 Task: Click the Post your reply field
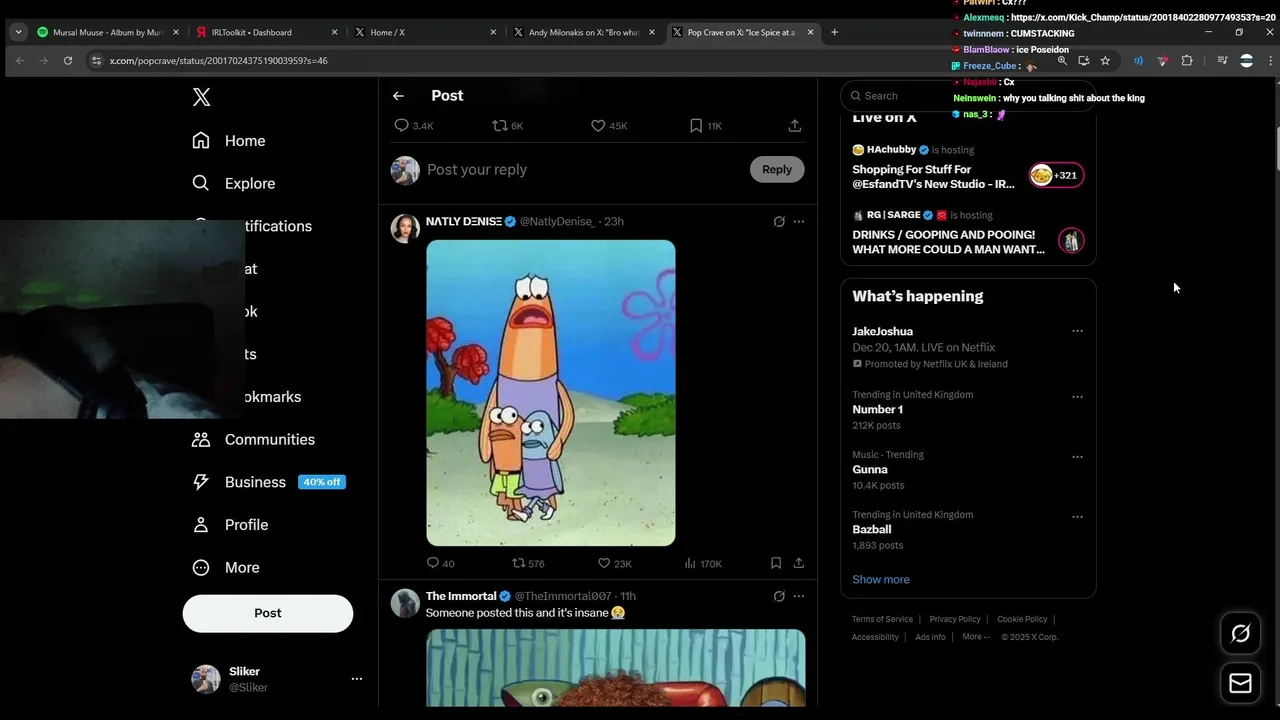[x=583, y=170]
